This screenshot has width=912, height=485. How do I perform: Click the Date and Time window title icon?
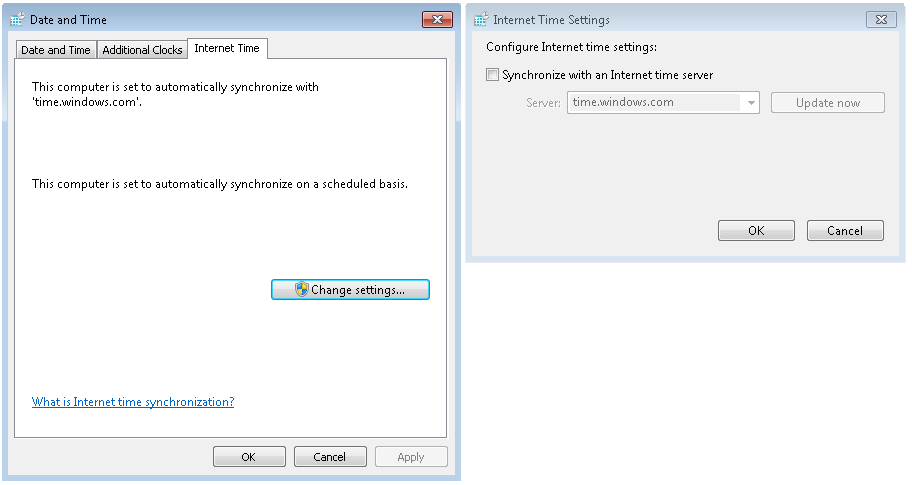pyautogui.click(x=18, y=19)
